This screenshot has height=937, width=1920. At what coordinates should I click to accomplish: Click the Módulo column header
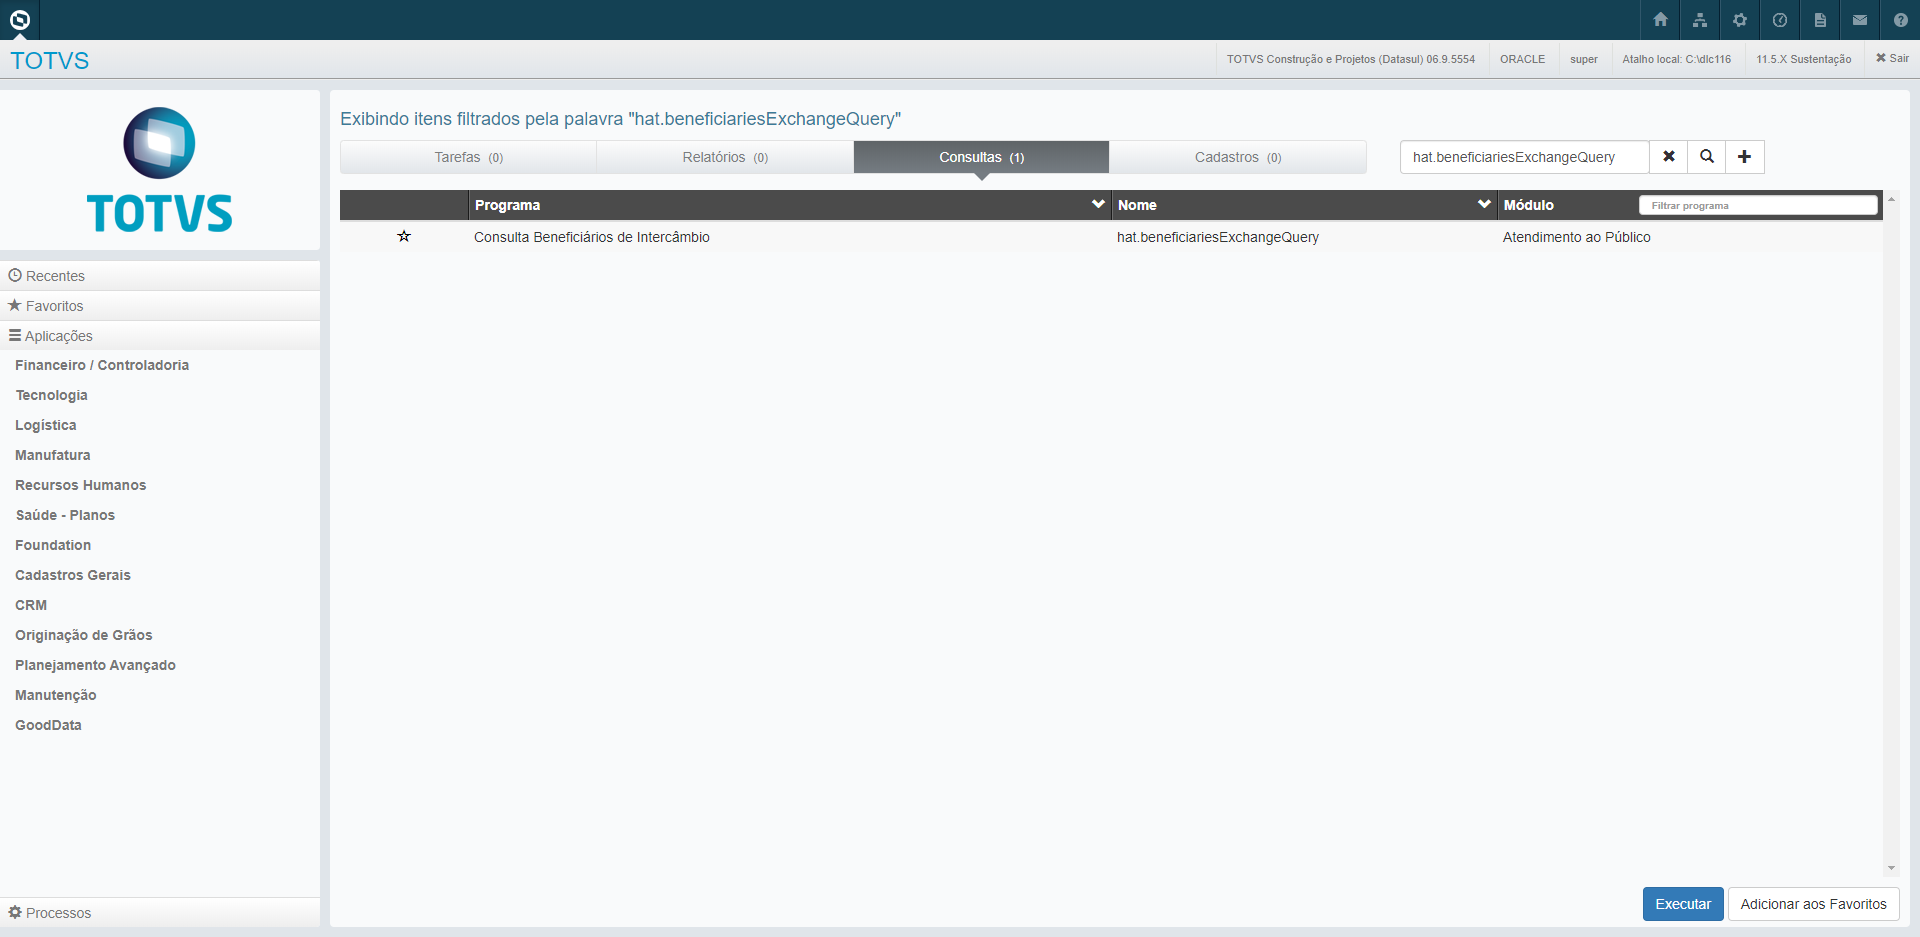pos(1529,205)
